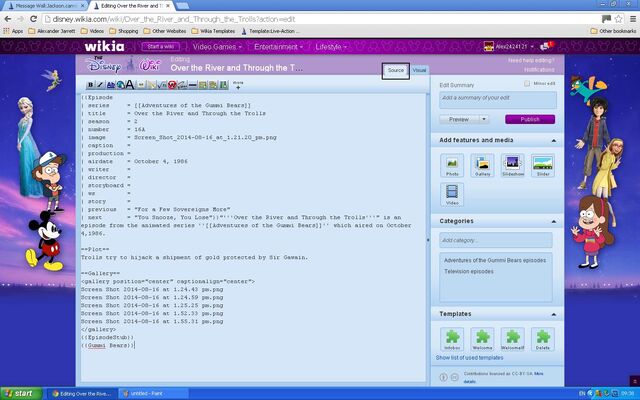Open Alex2424121 user account menu

coord(509,47)
